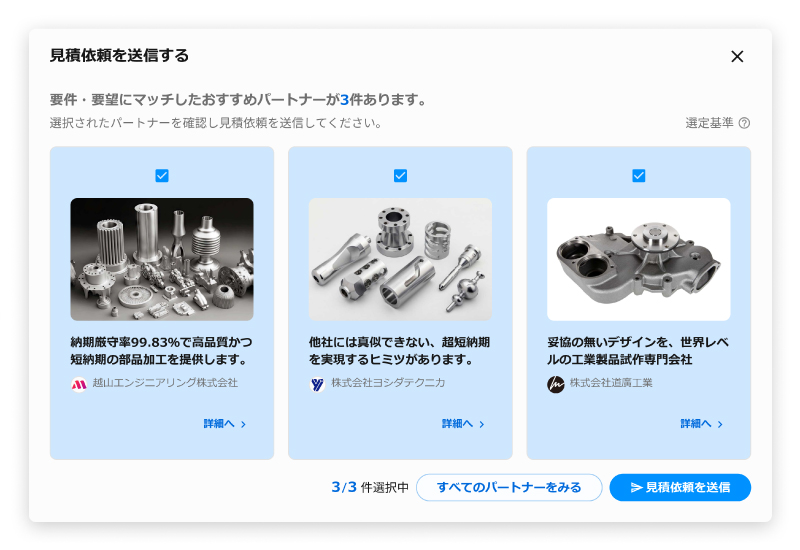This screenshot has width=800, height=550.
Task: Click the すべてのパートナーをみる button
Action: [x=509, y=487]
